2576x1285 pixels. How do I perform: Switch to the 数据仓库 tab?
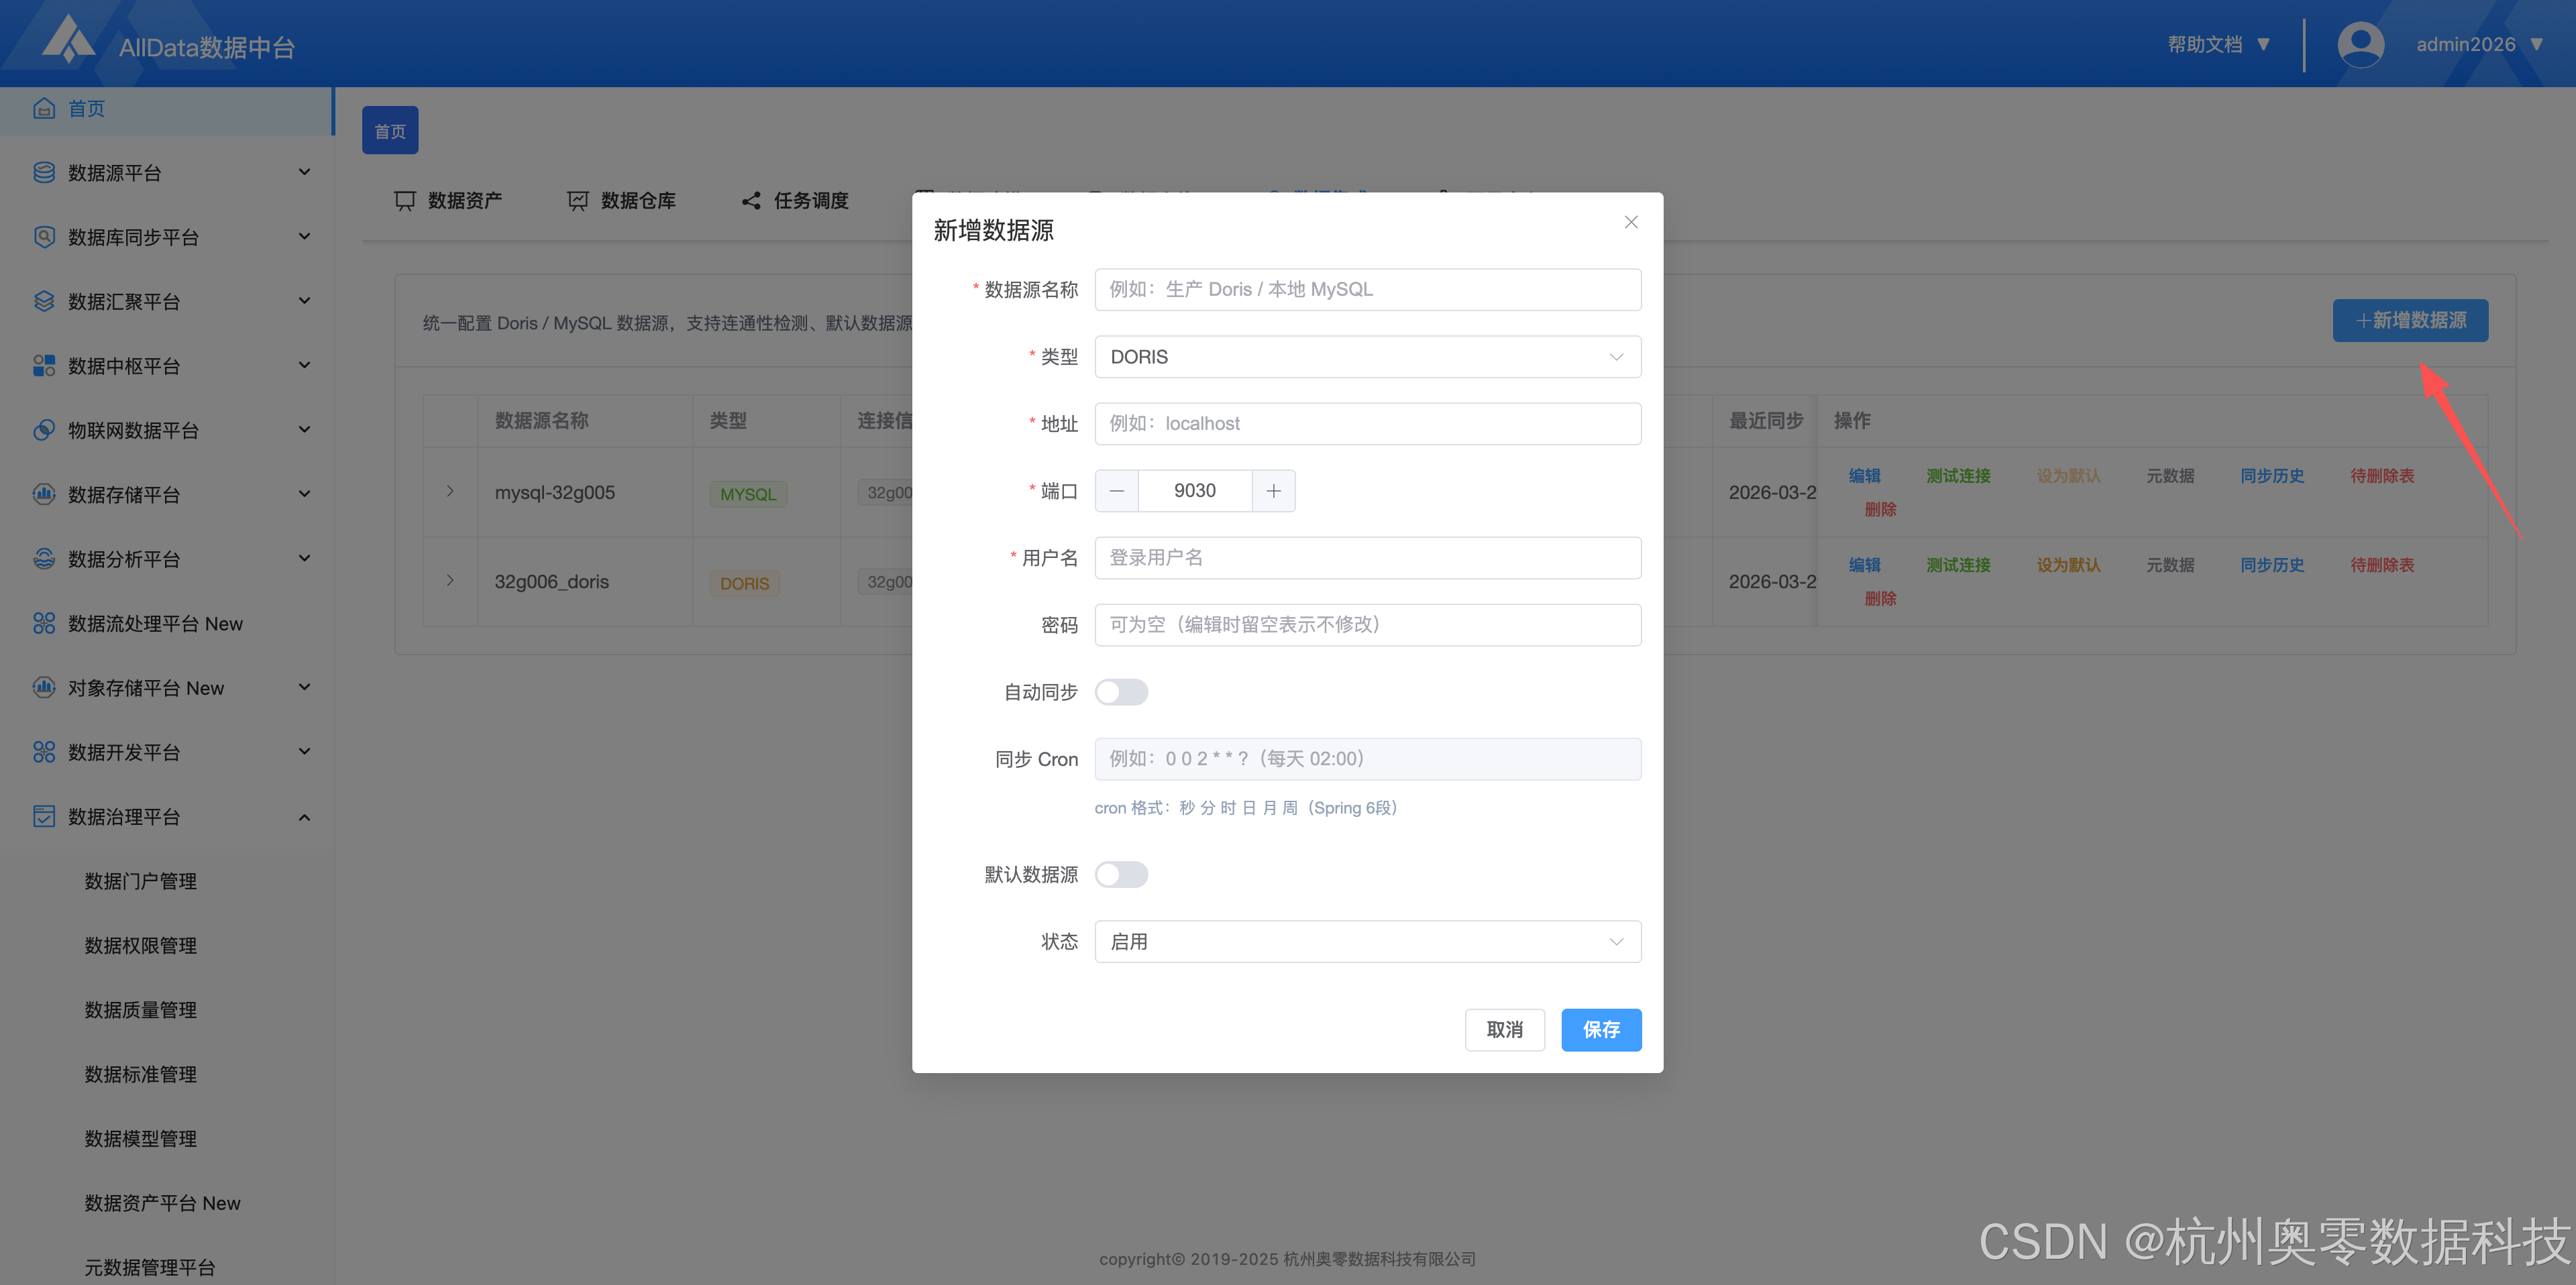(622, 201)
